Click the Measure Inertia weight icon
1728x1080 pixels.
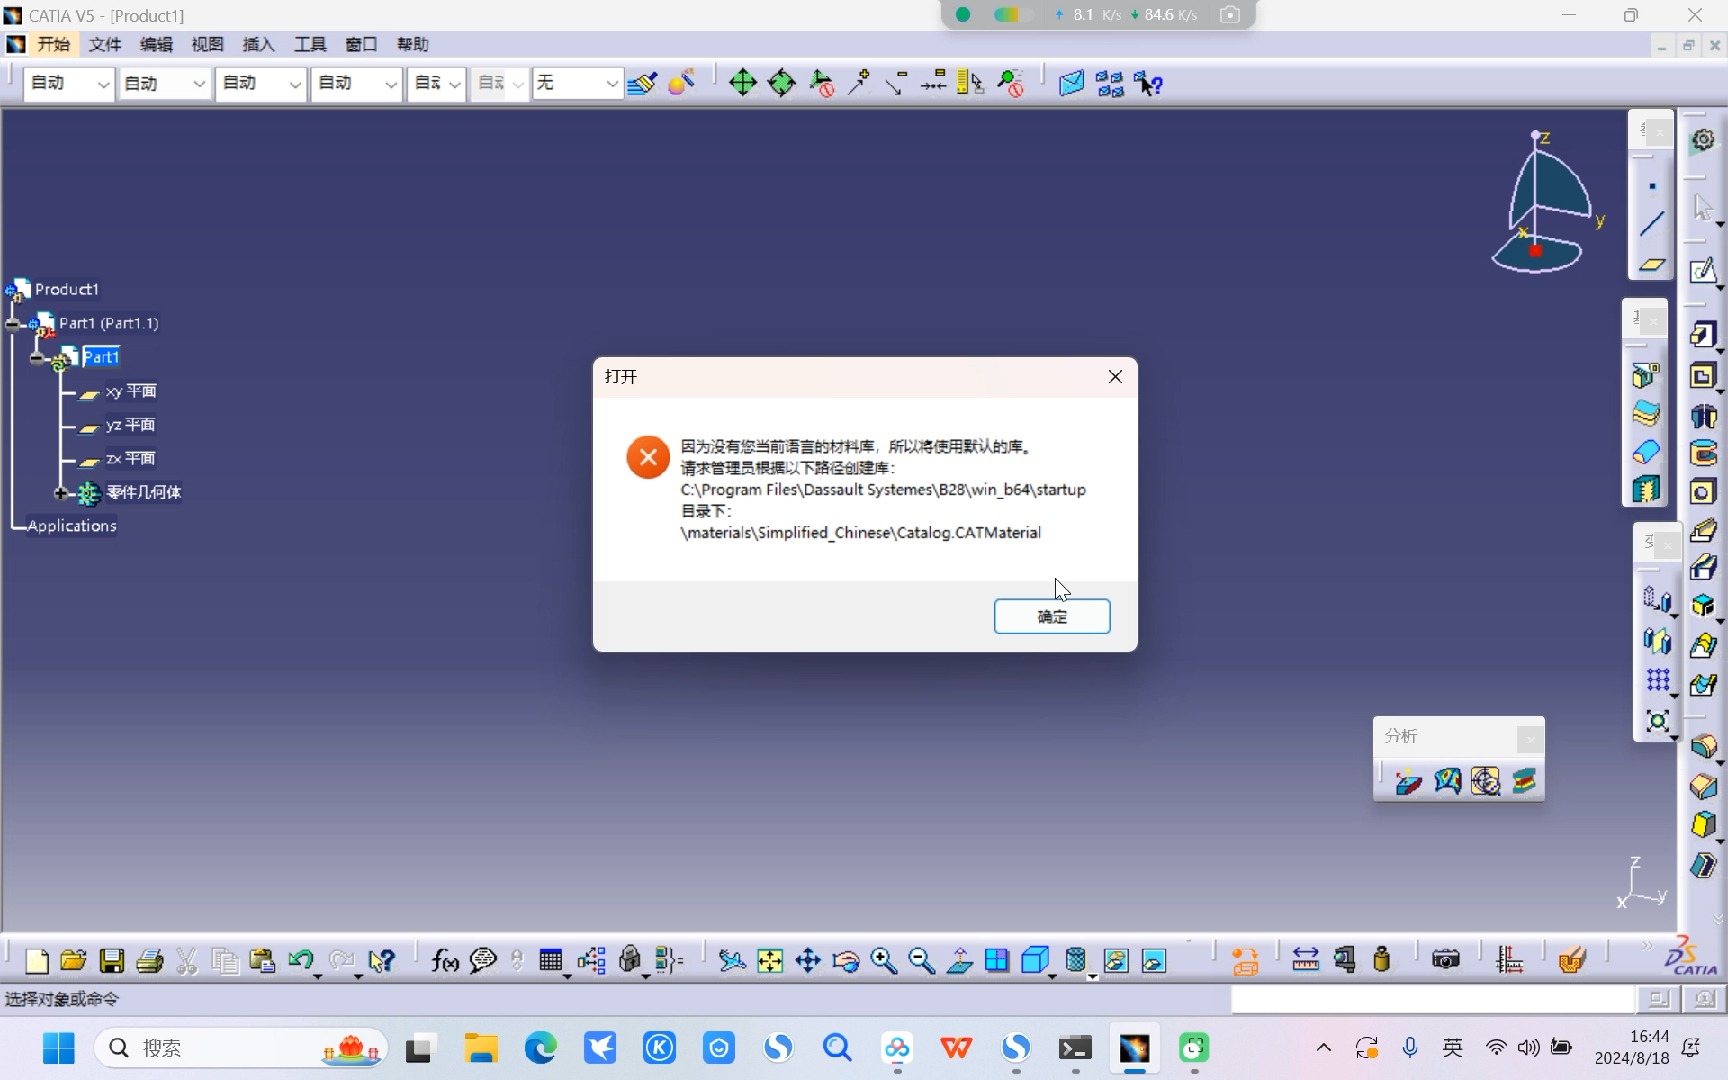click(x=1382, y=961)
